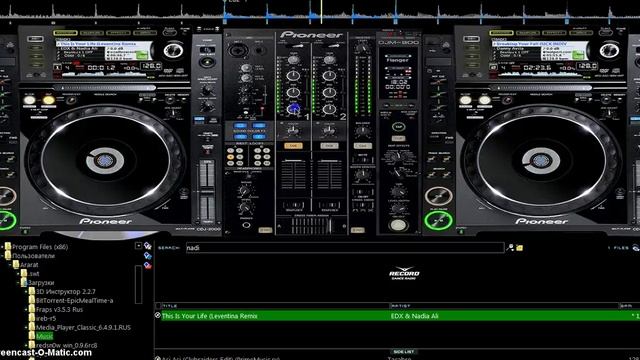Click the right deck loop IN button
This screenshot has height=360, width=640.
(x=466, y=100)
